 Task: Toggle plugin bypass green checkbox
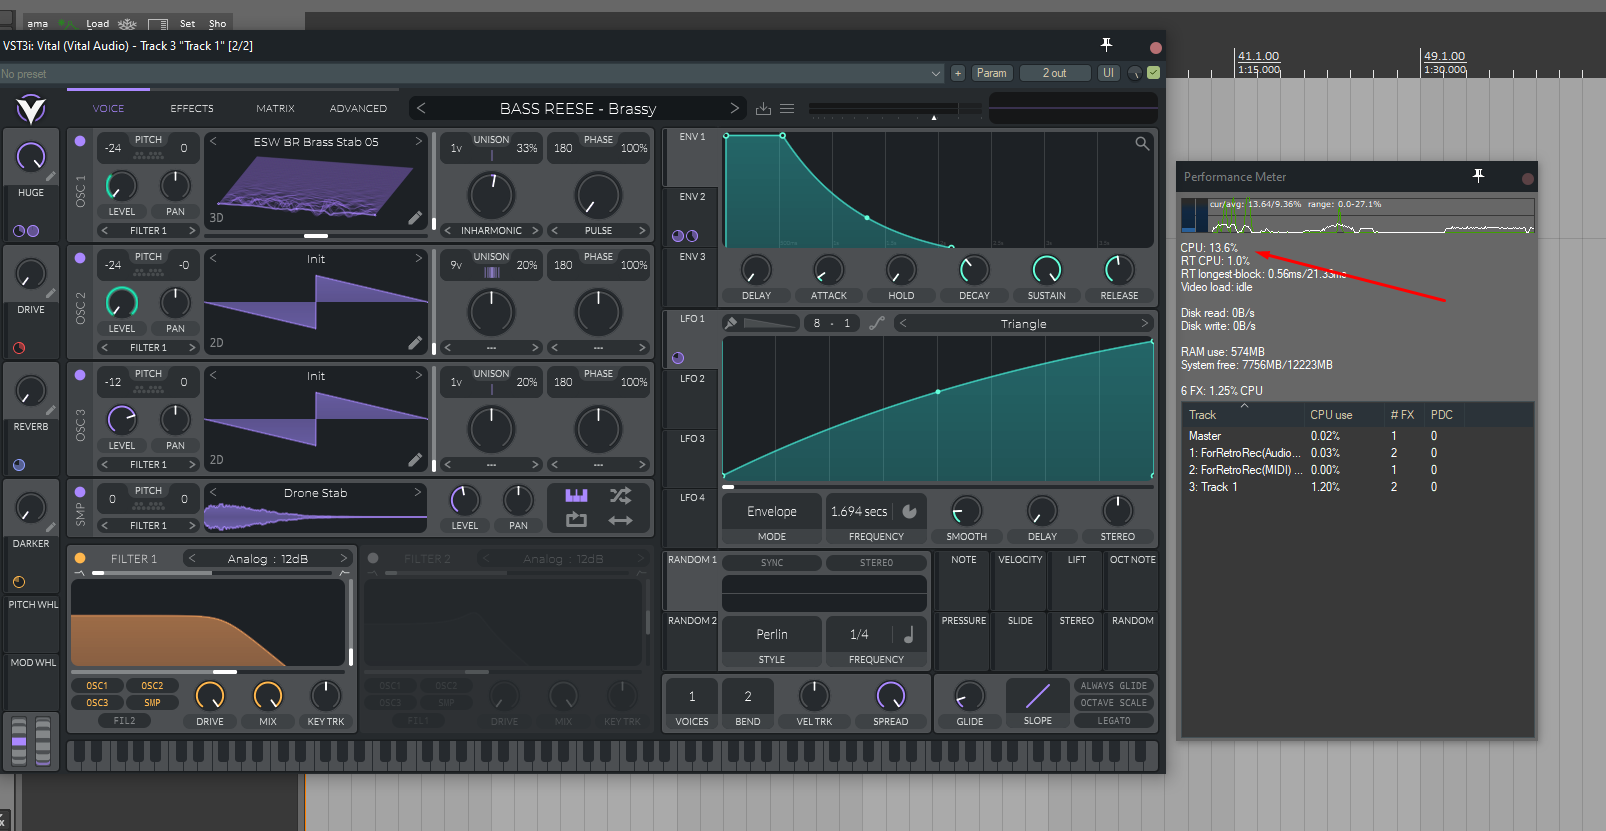pos(1154,73)
